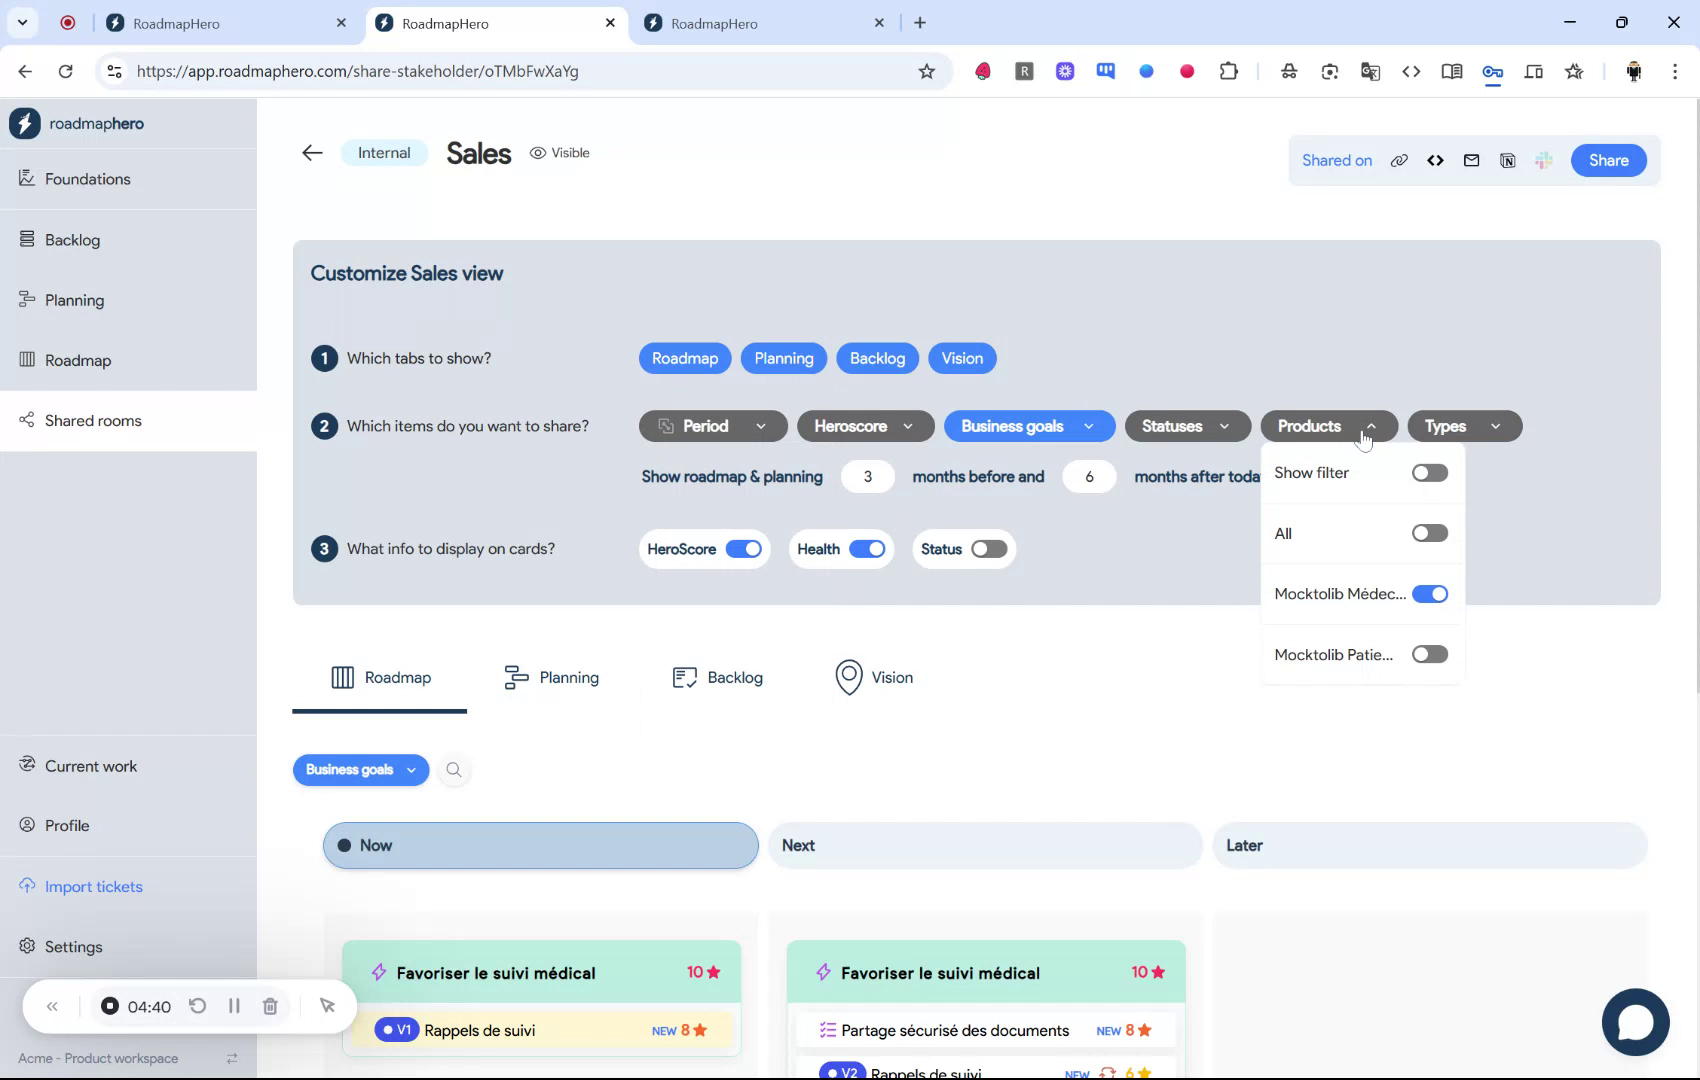Toggle the Show filter switch
1700x1080 pixels.
coord(1429,472)
